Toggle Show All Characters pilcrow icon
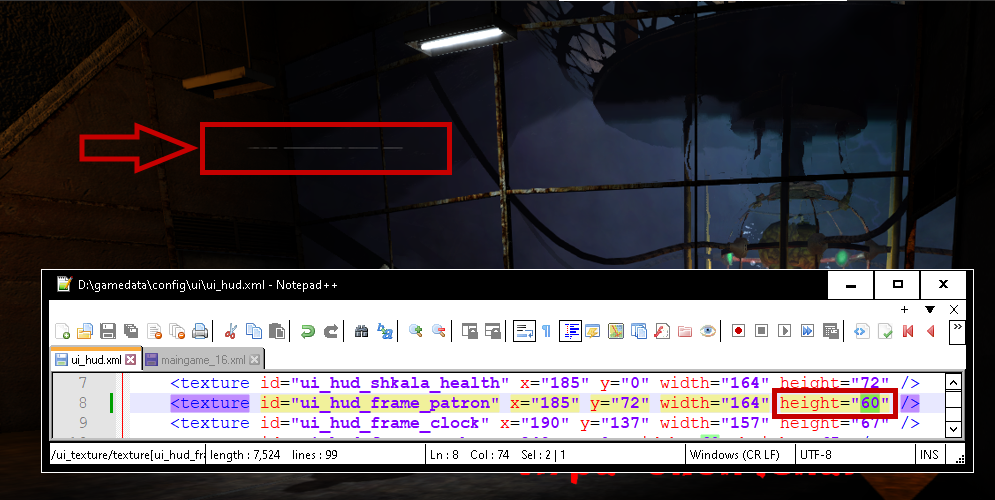This screenshot has height=500, width=995. [546, 331]
